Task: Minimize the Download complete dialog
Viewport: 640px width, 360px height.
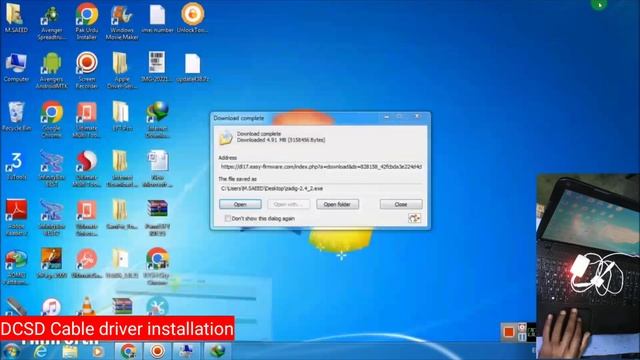Action: point(387,117)
